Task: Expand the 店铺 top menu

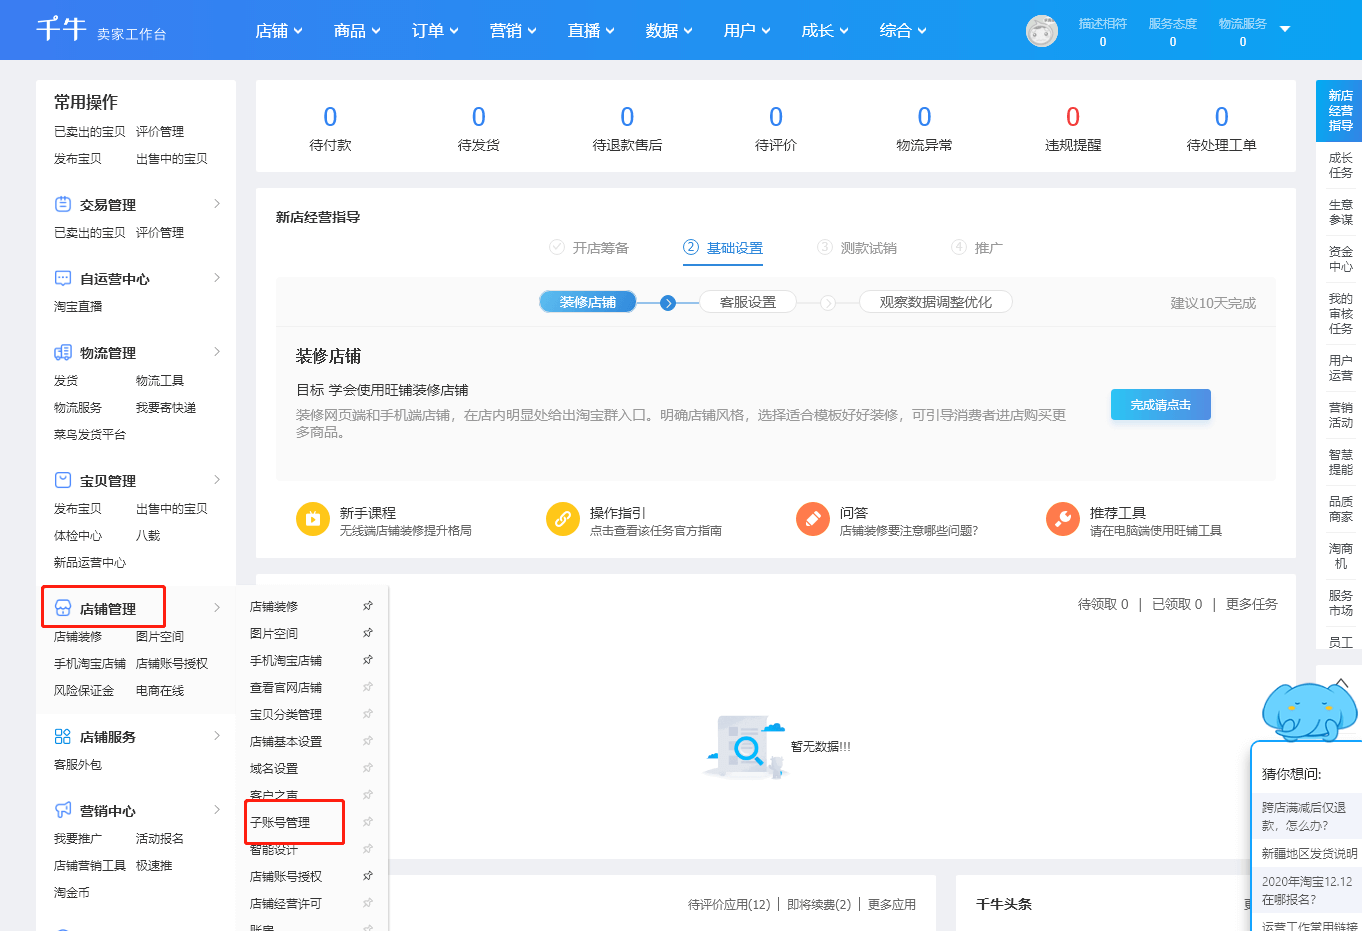Action: pyautogui.click(x=279, y=31)
